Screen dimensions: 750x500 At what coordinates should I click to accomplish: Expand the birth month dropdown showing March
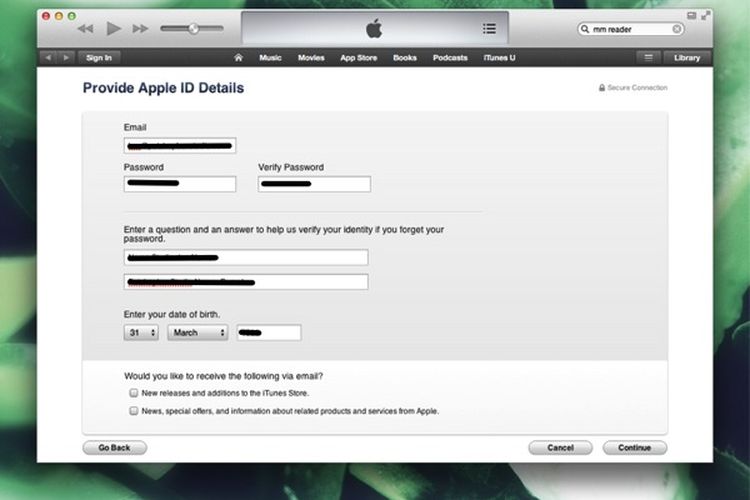pyautogui.click(x=197, y=332)
